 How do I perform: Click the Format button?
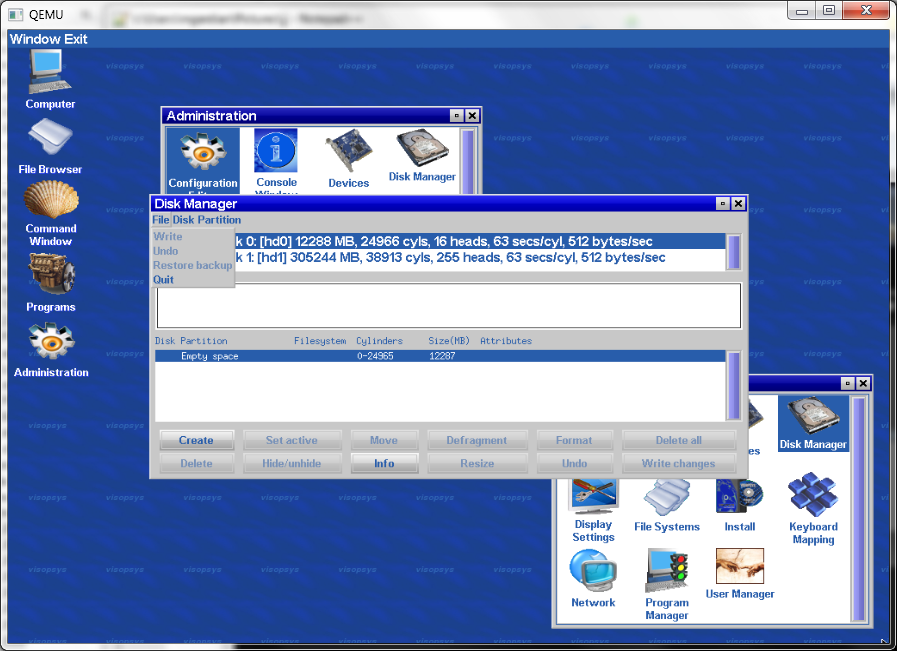pyautogui.click(x=574, y=440)
